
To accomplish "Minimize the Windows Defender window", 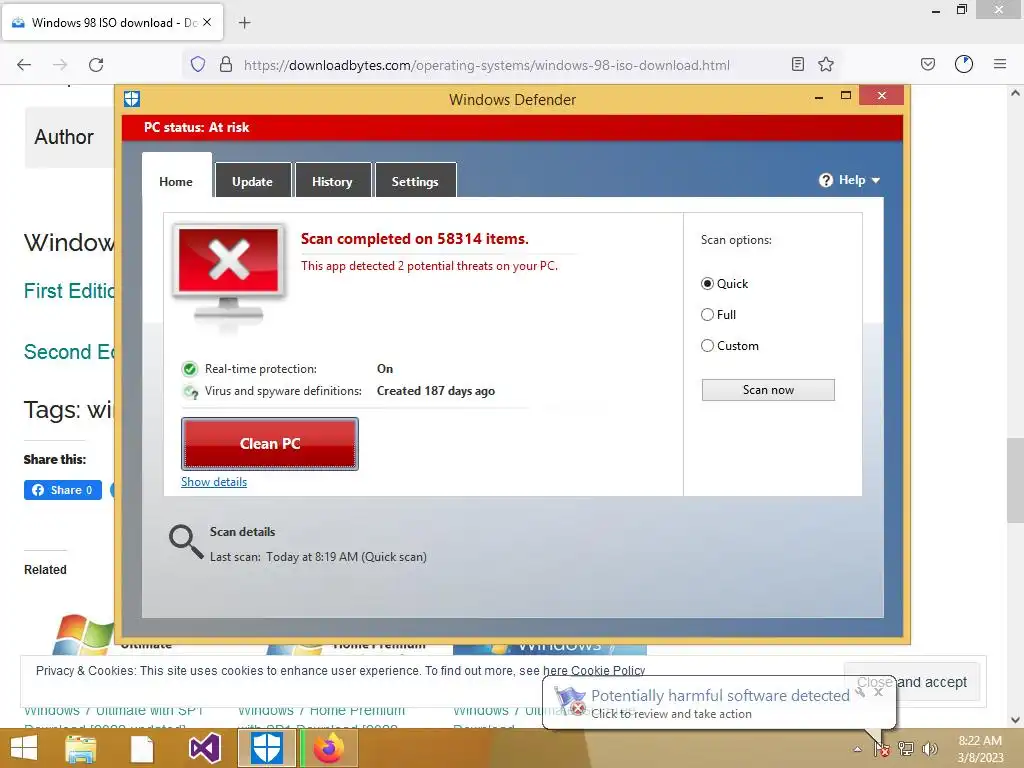I will click(819, 97).
